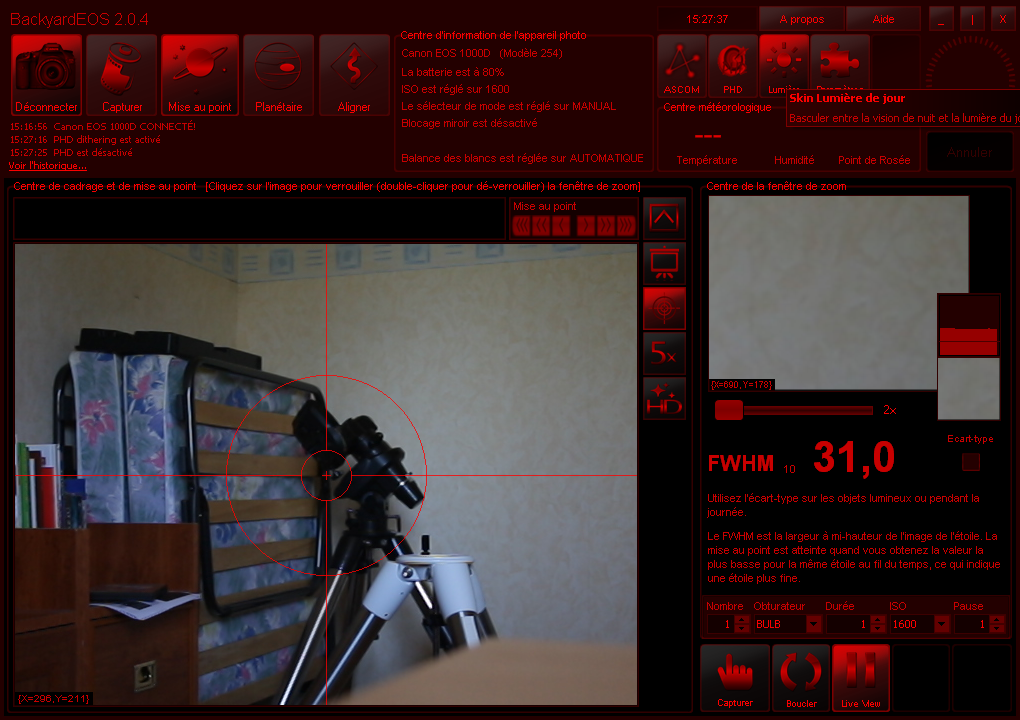
Task: Click focus far-left triple arrow
Action: tap(522, 226)
